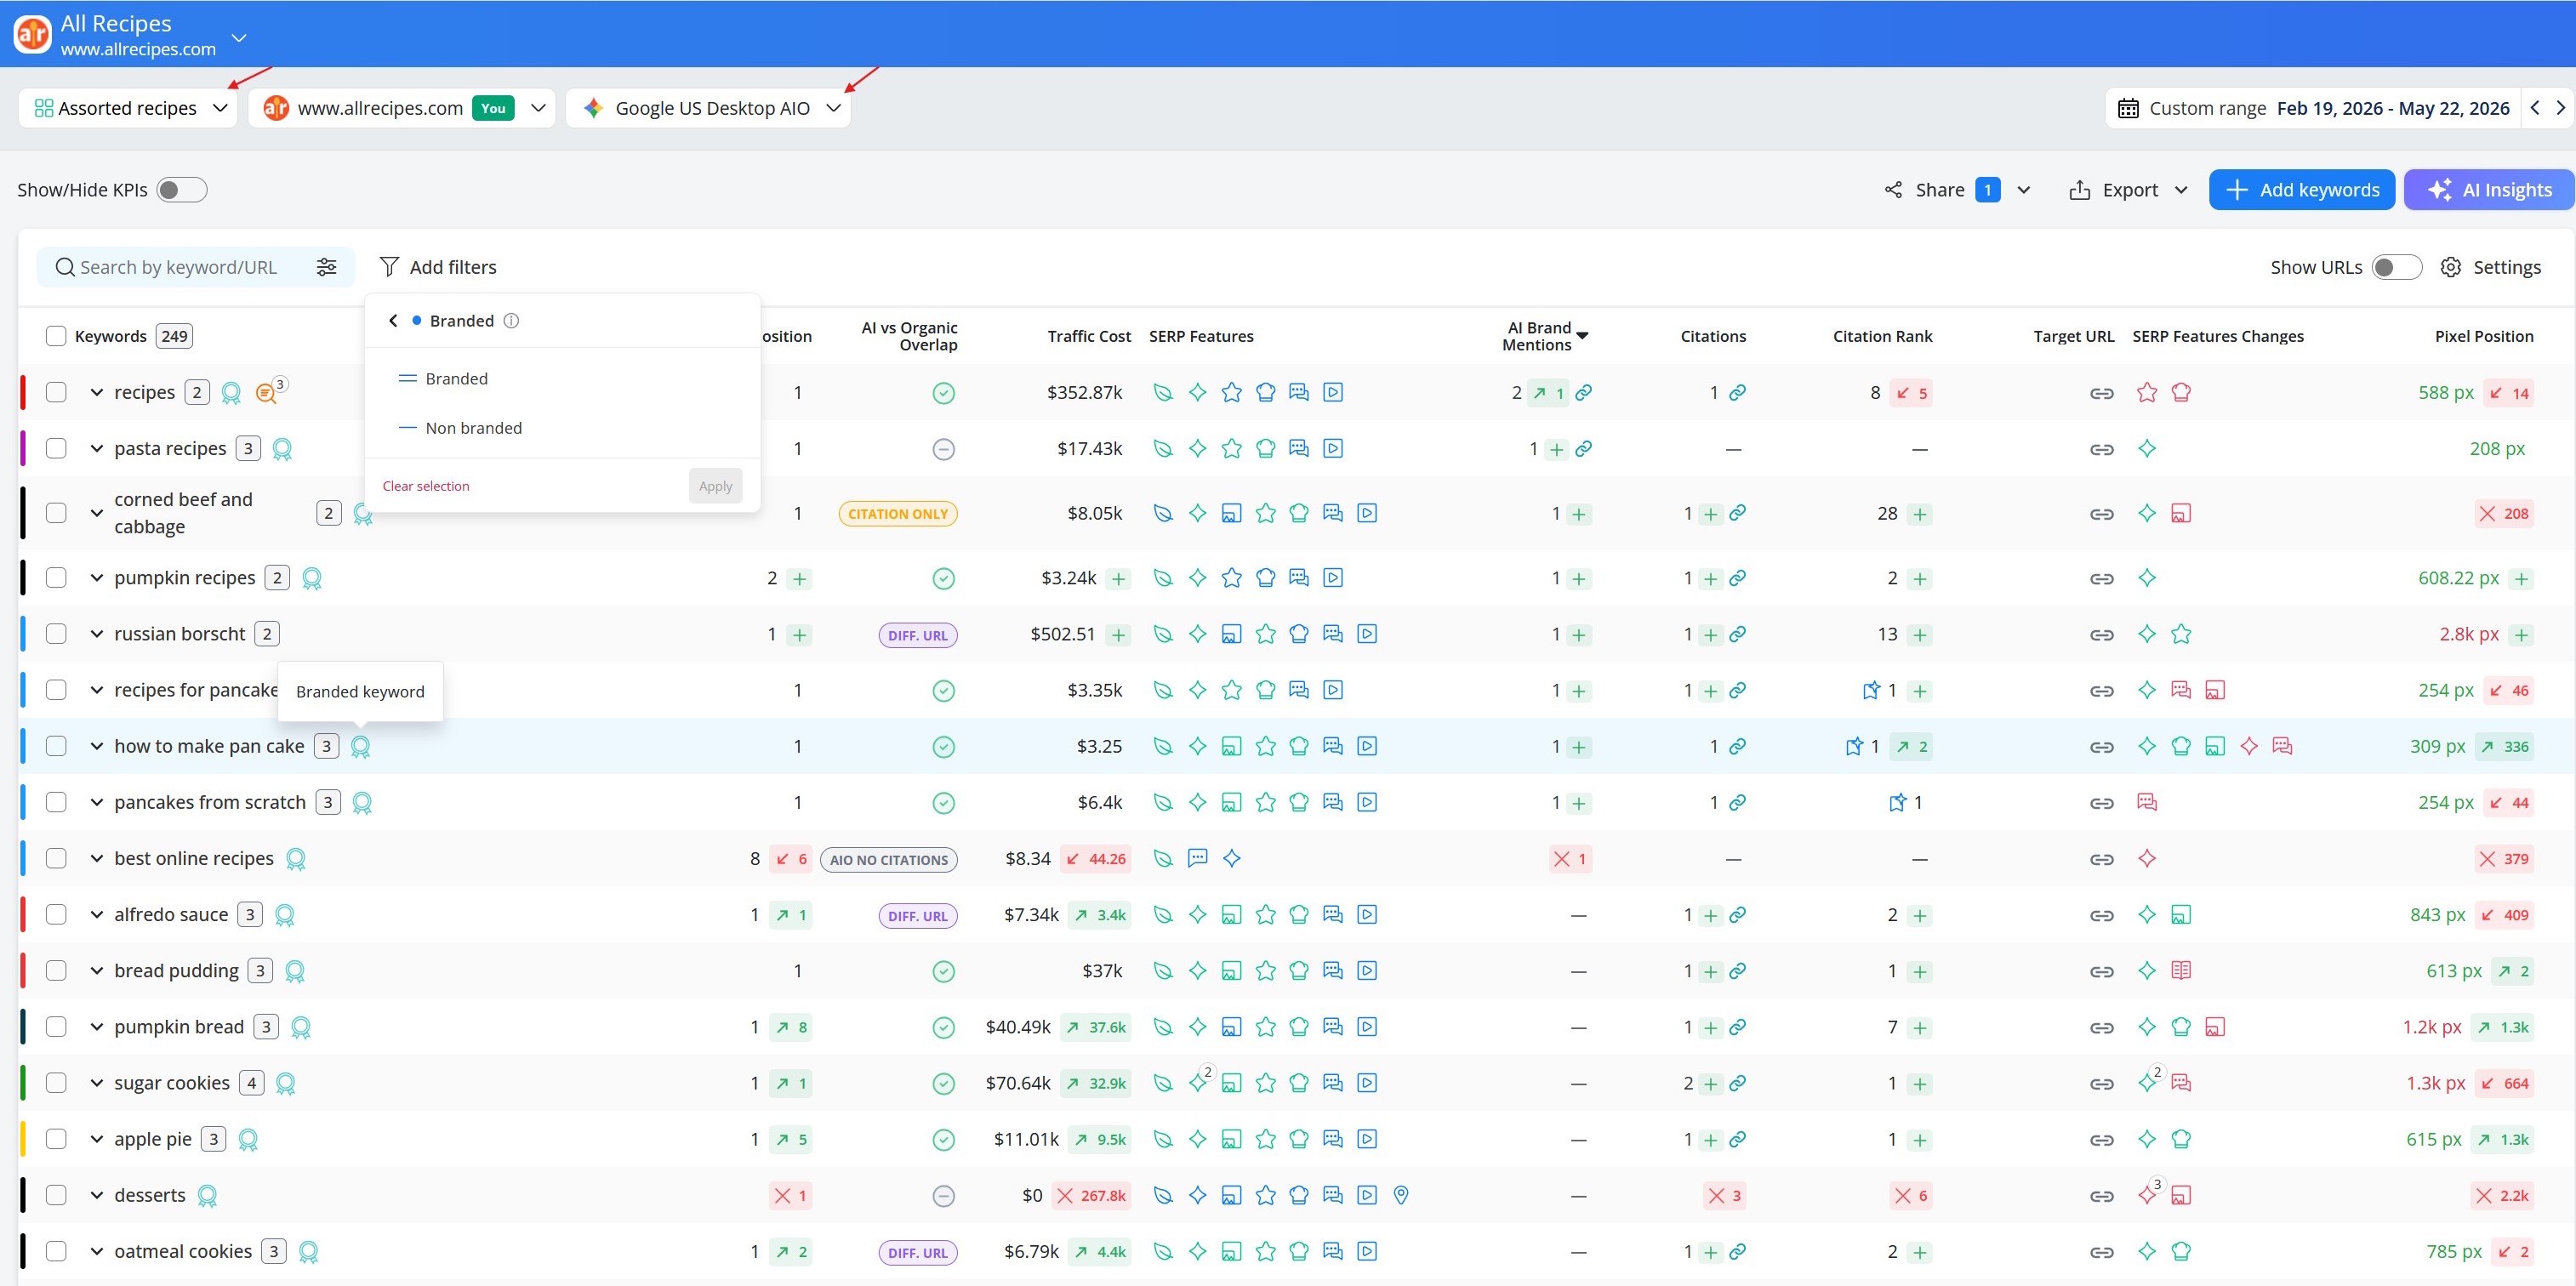Check the select-all Keywords checkbox
This screenshot has height=1286, width=2576.
pyautogui.click(x=56, y=336)
